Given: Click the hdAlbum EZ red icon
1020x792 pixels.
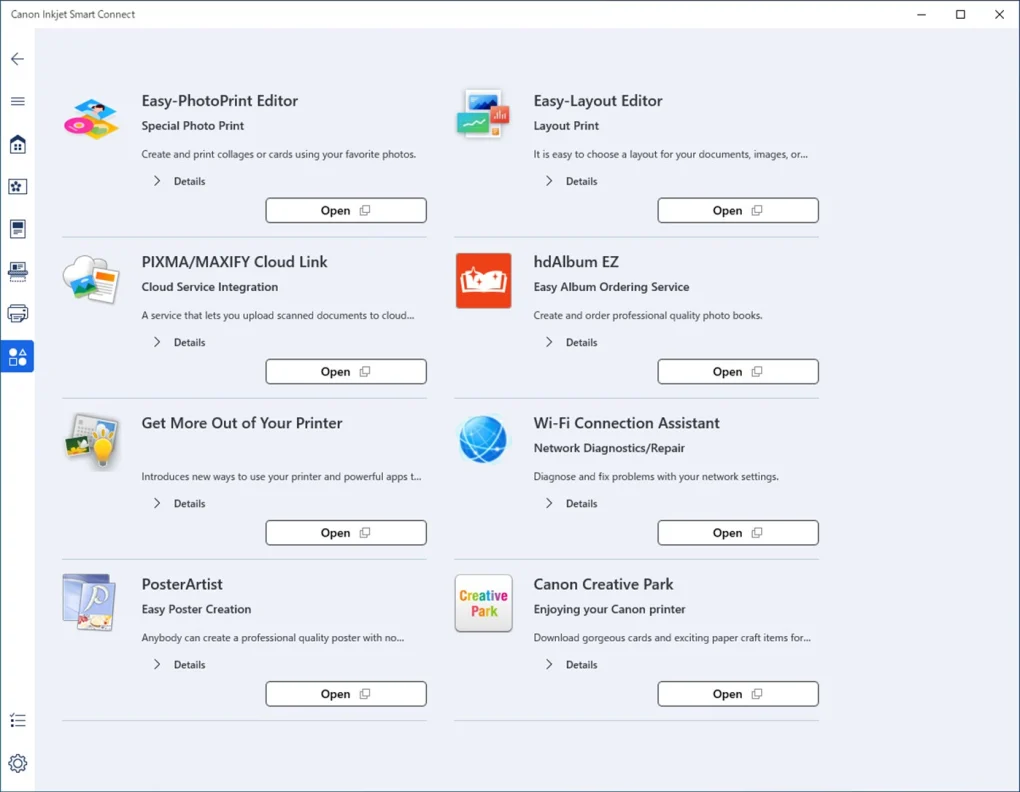Looking at the screenshot, I should tap(483, 280).
